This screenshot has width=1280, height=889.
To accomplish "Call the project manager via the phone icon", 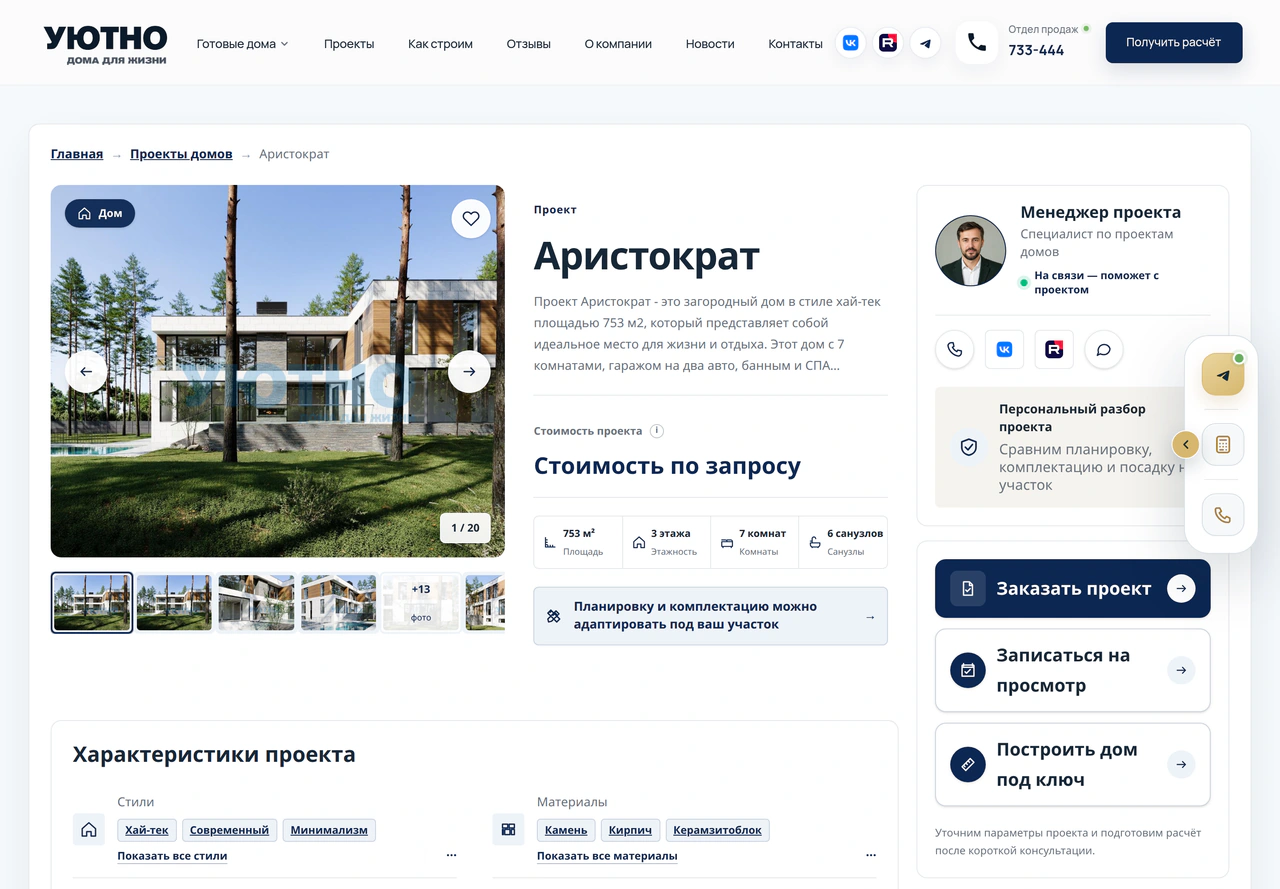I will coord(955,350).
